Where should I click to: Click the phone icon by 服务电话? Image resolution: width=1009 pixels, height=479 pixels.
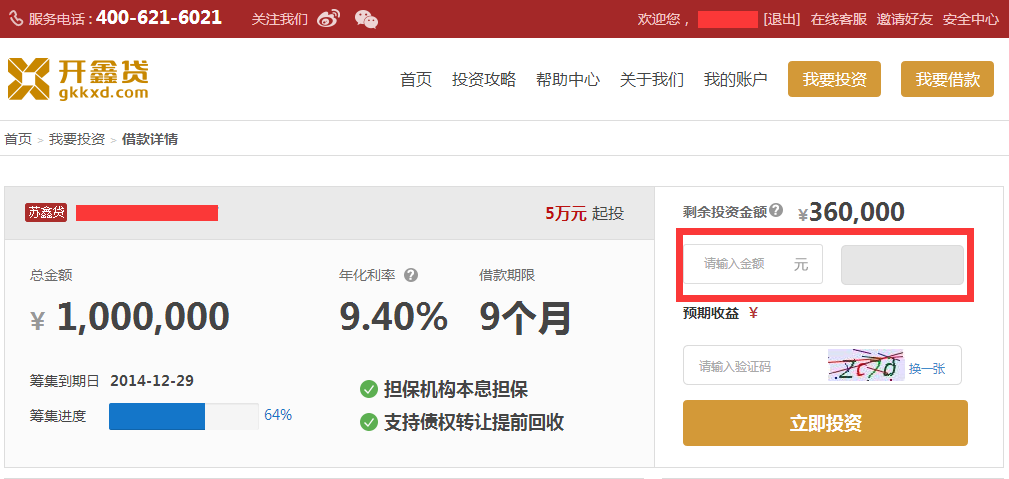tap(16, 19)
